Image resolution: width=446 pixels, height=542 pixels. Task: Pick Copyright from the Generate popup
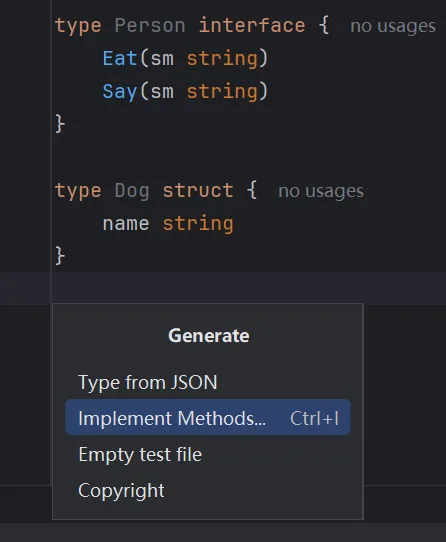click(x=208, y=490)
